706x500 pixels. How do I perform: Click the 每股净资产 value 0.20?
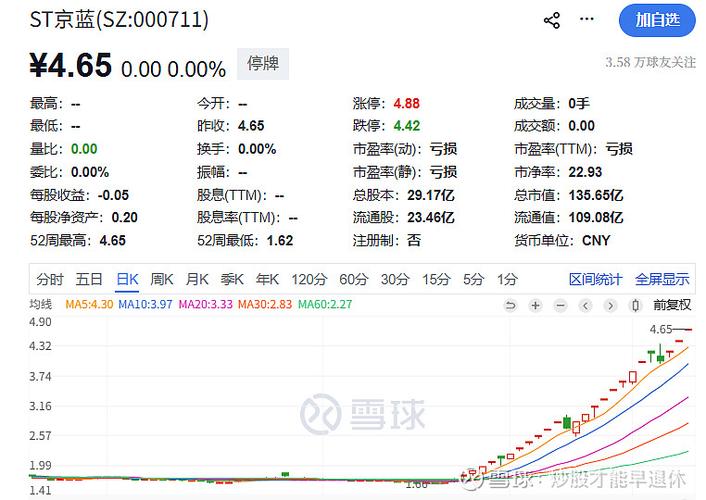[124, 218]
